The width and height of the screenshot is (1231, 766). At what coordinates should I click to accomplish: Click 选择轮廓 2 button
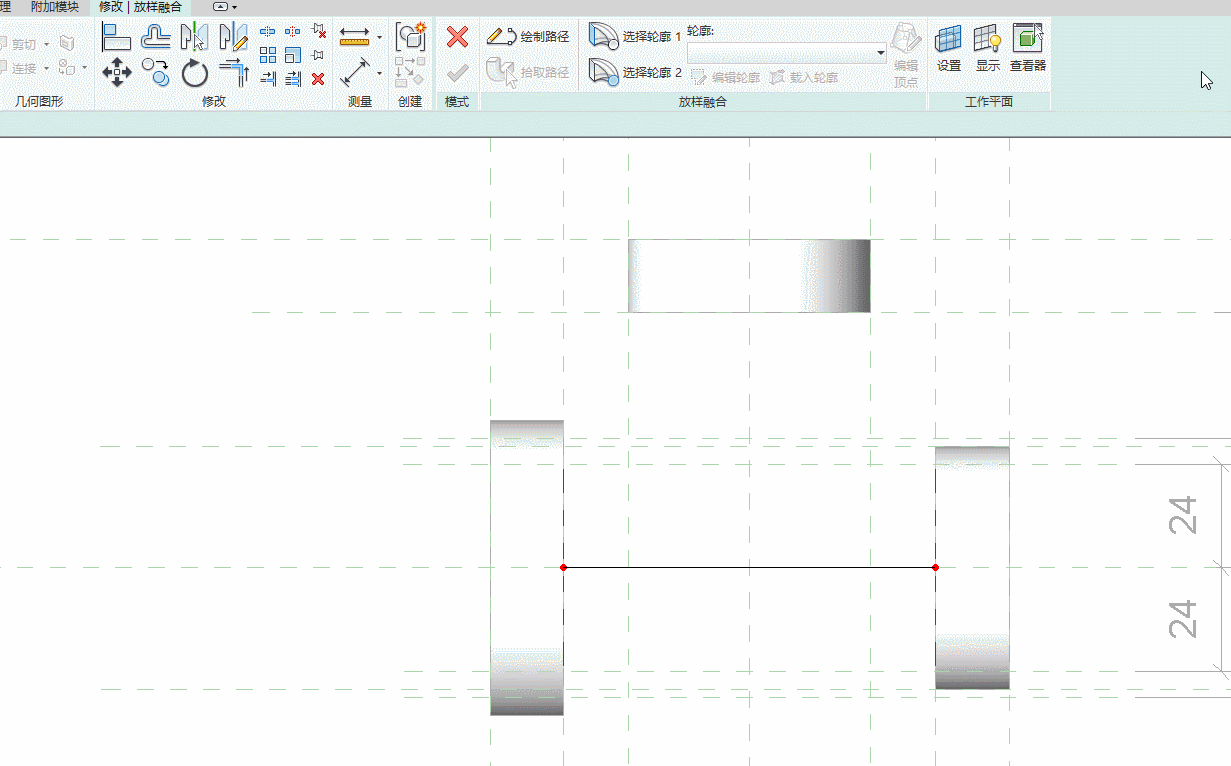[x=634, y=72]
